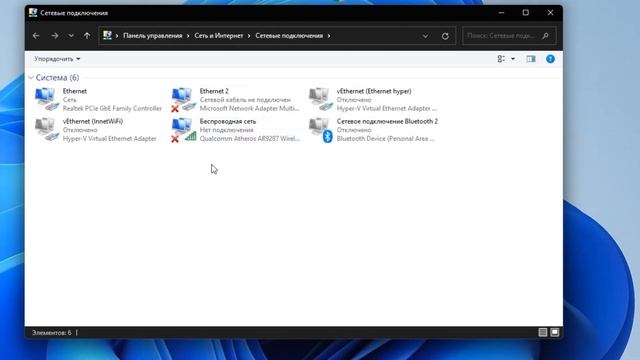Open recent locations chevron next to forward arrow

pos(71,36)
